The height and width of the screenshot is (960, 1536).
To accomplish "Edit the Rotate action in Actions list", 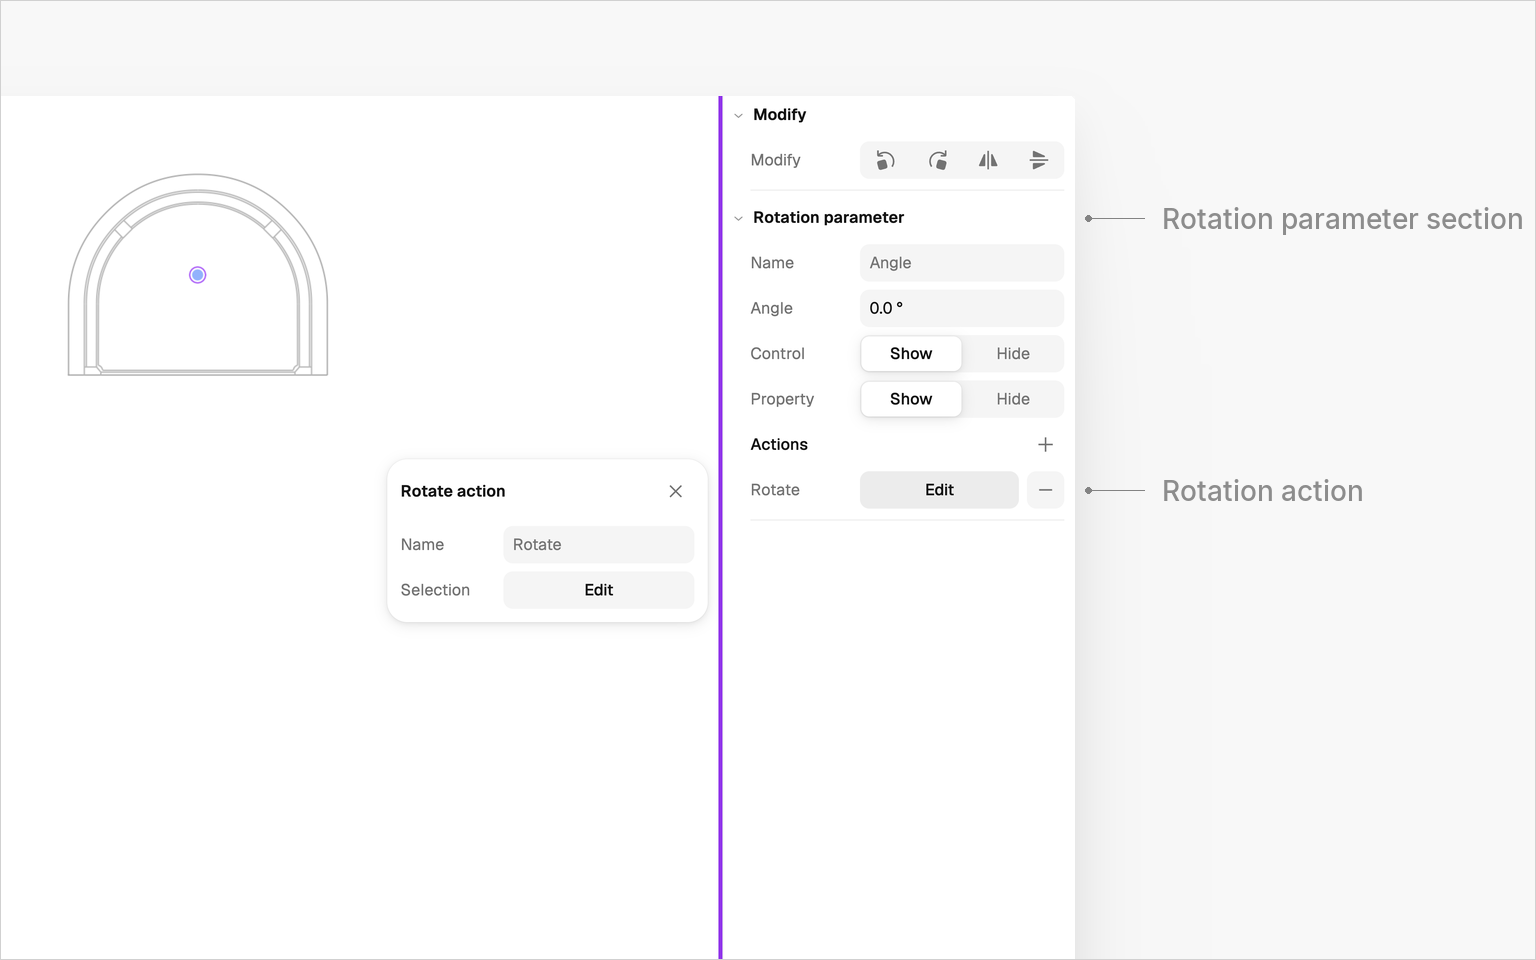I will click(939, 490).
